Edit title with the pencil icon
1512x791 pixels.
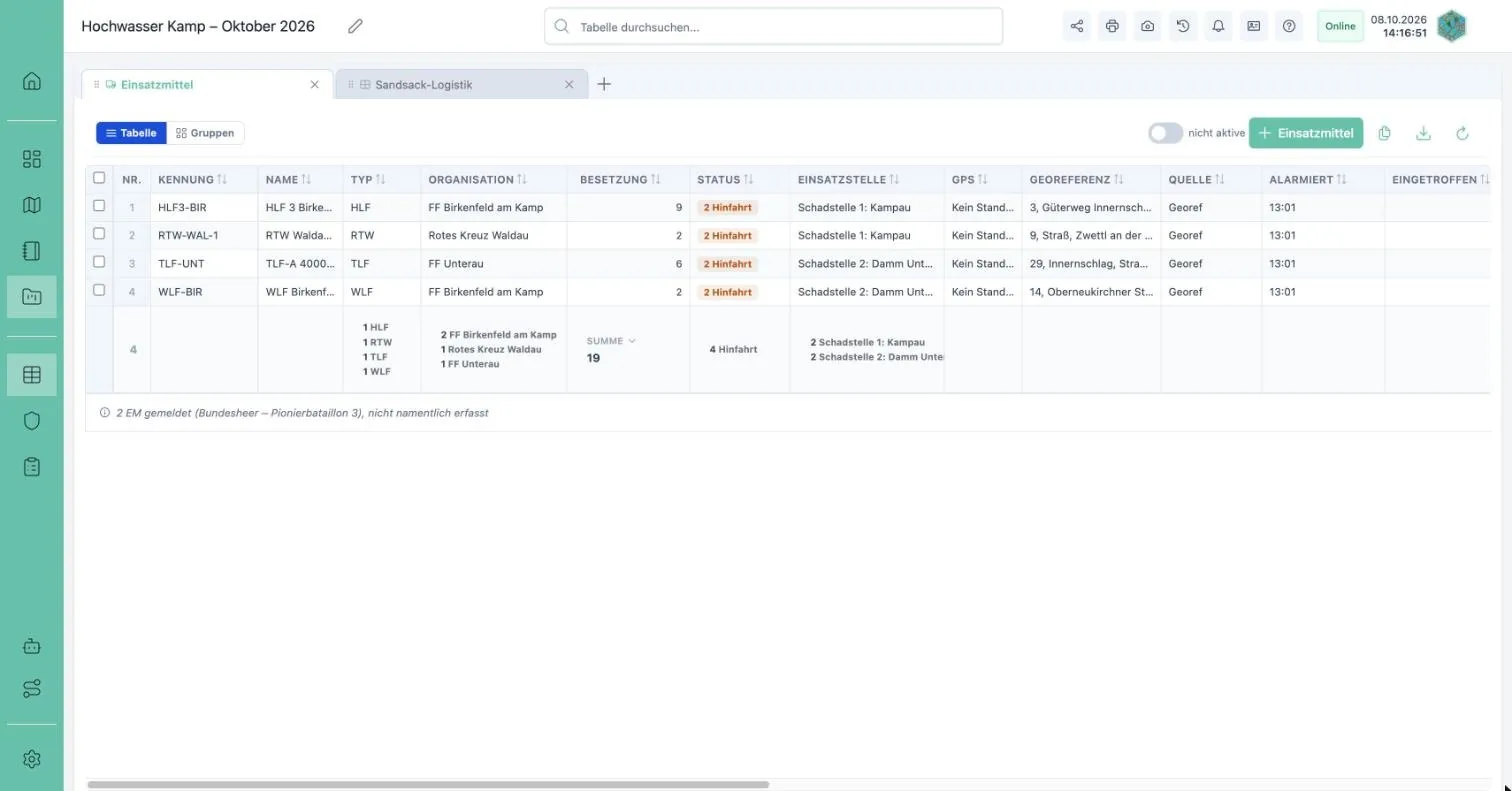(355, 26)
